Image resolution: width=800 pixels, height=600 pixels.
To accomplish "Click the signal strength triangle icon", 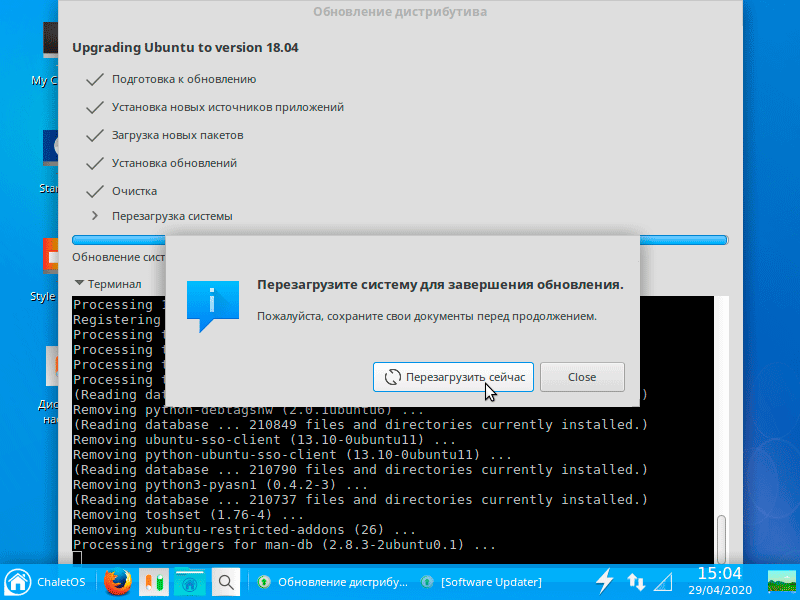I will [x=663, y=582].
